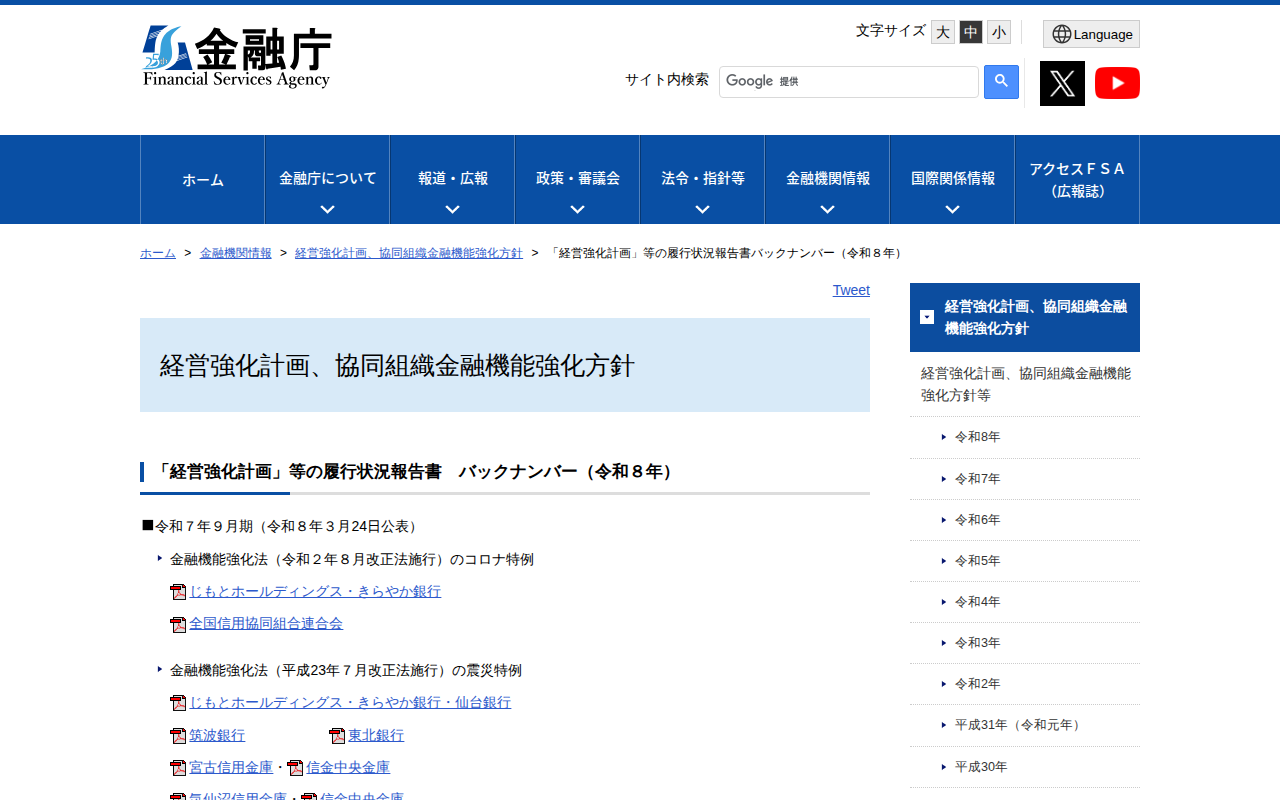This screenshot has height=800, width=1280.
Task: Expand the 政策・審議会 menu chevron
Action: (577, 209)
